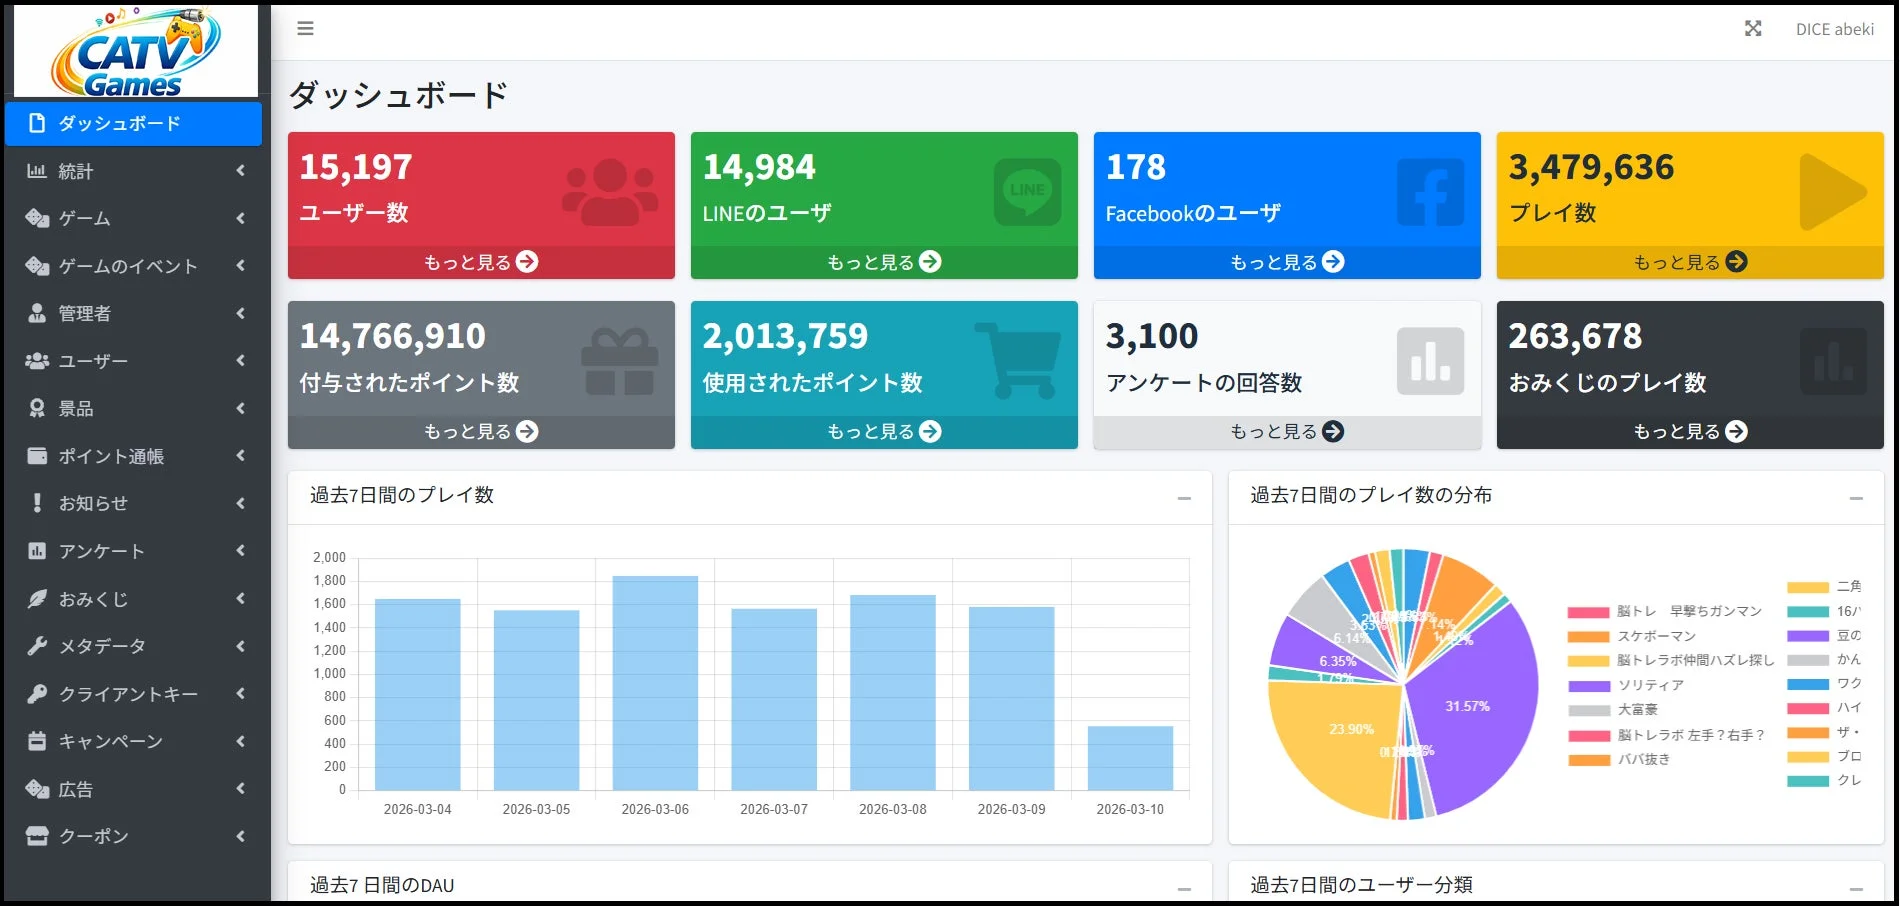Click the users group icon on red card

[x=610, y=192]
